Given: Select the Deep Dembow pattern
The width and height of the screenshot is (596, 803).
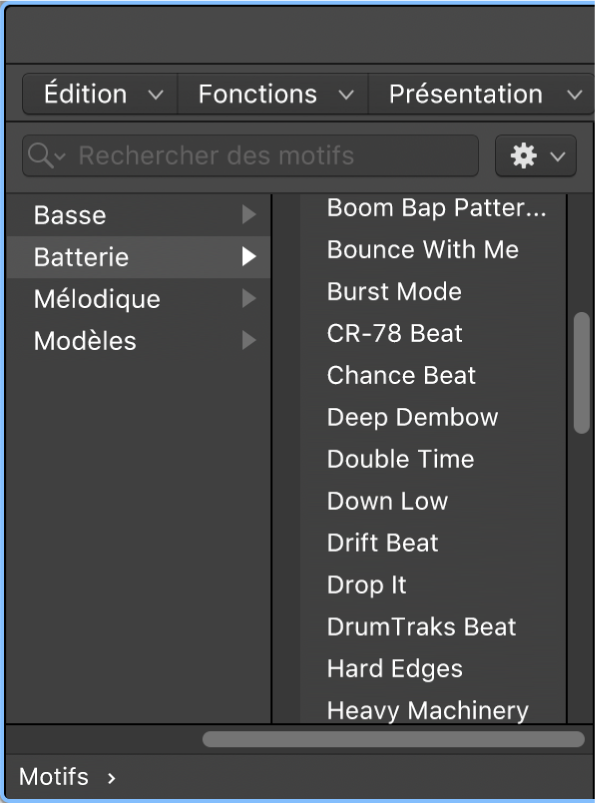Looking at the screenshot, I should (411, 417).
